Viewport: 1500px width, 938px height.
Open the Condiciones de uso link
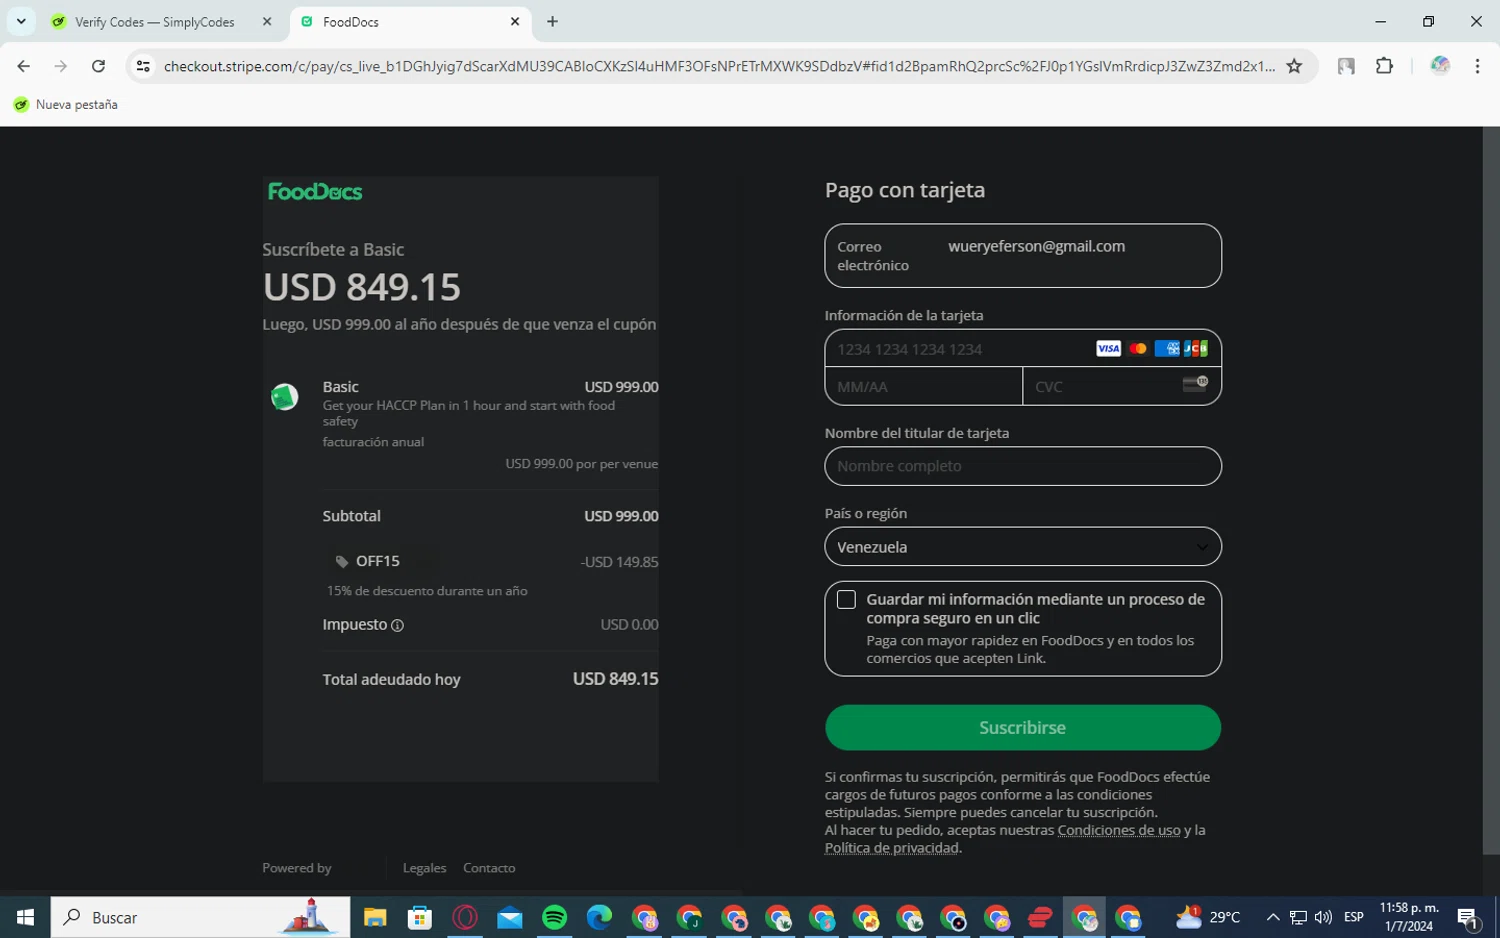(x=1119, y=830)
